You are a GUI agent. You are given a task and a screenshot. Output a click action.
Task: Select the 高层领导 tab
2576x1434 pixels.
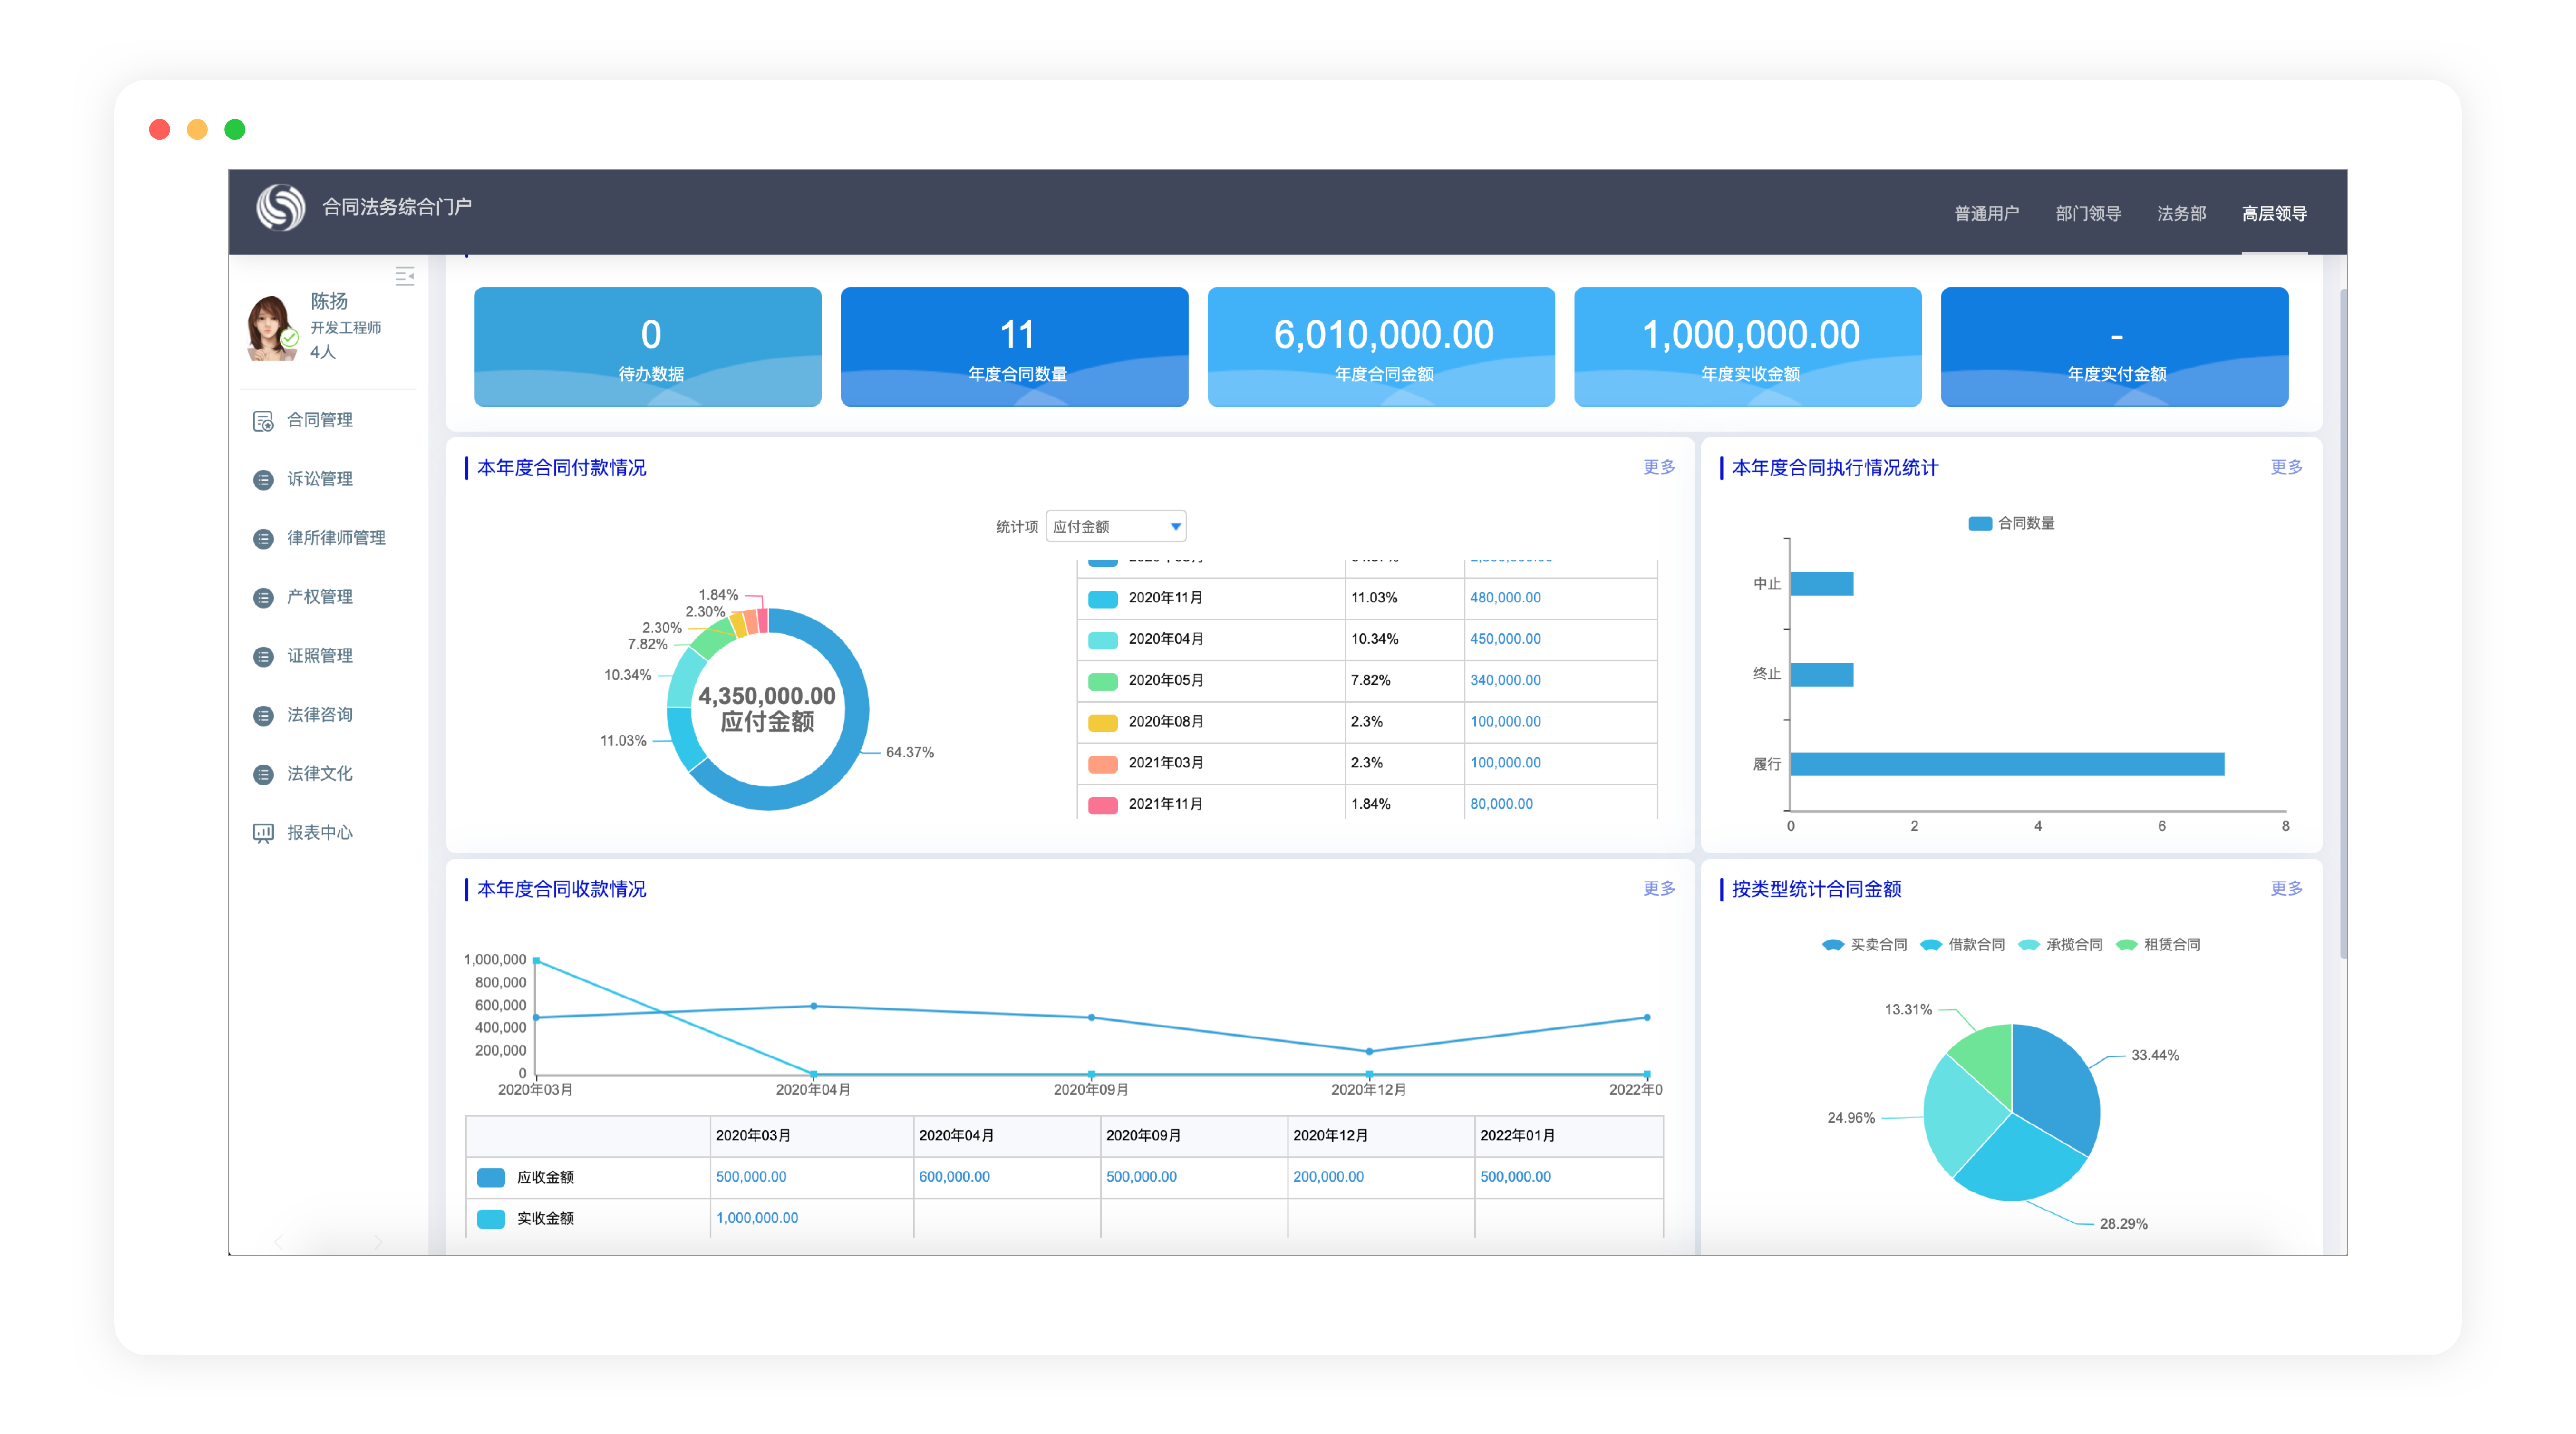point(2274,214)
